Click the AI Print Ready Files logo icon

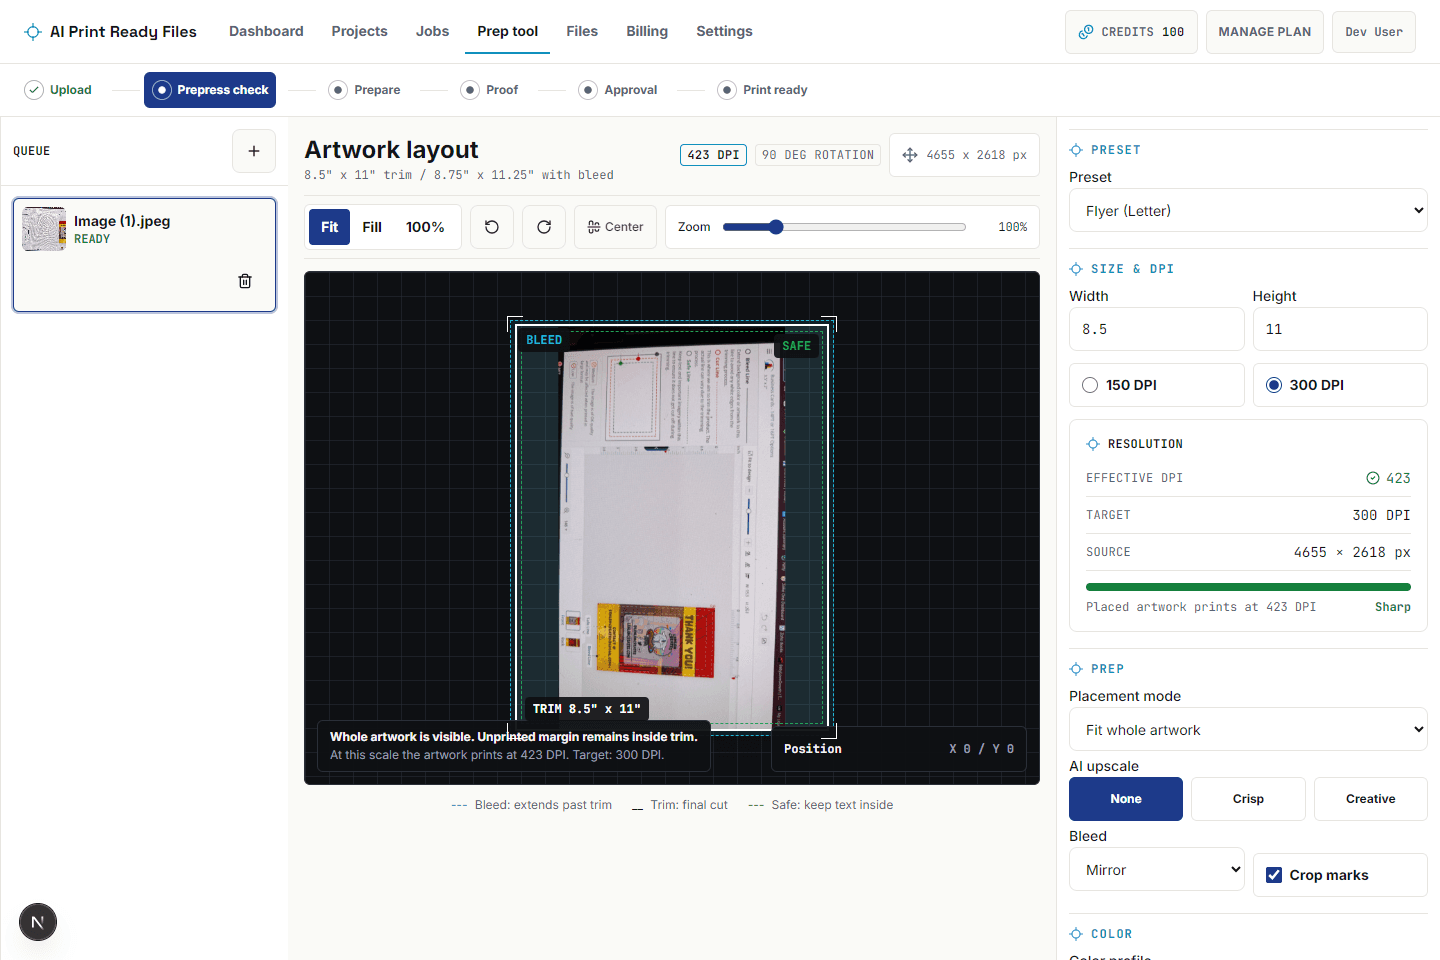point(33,32)
